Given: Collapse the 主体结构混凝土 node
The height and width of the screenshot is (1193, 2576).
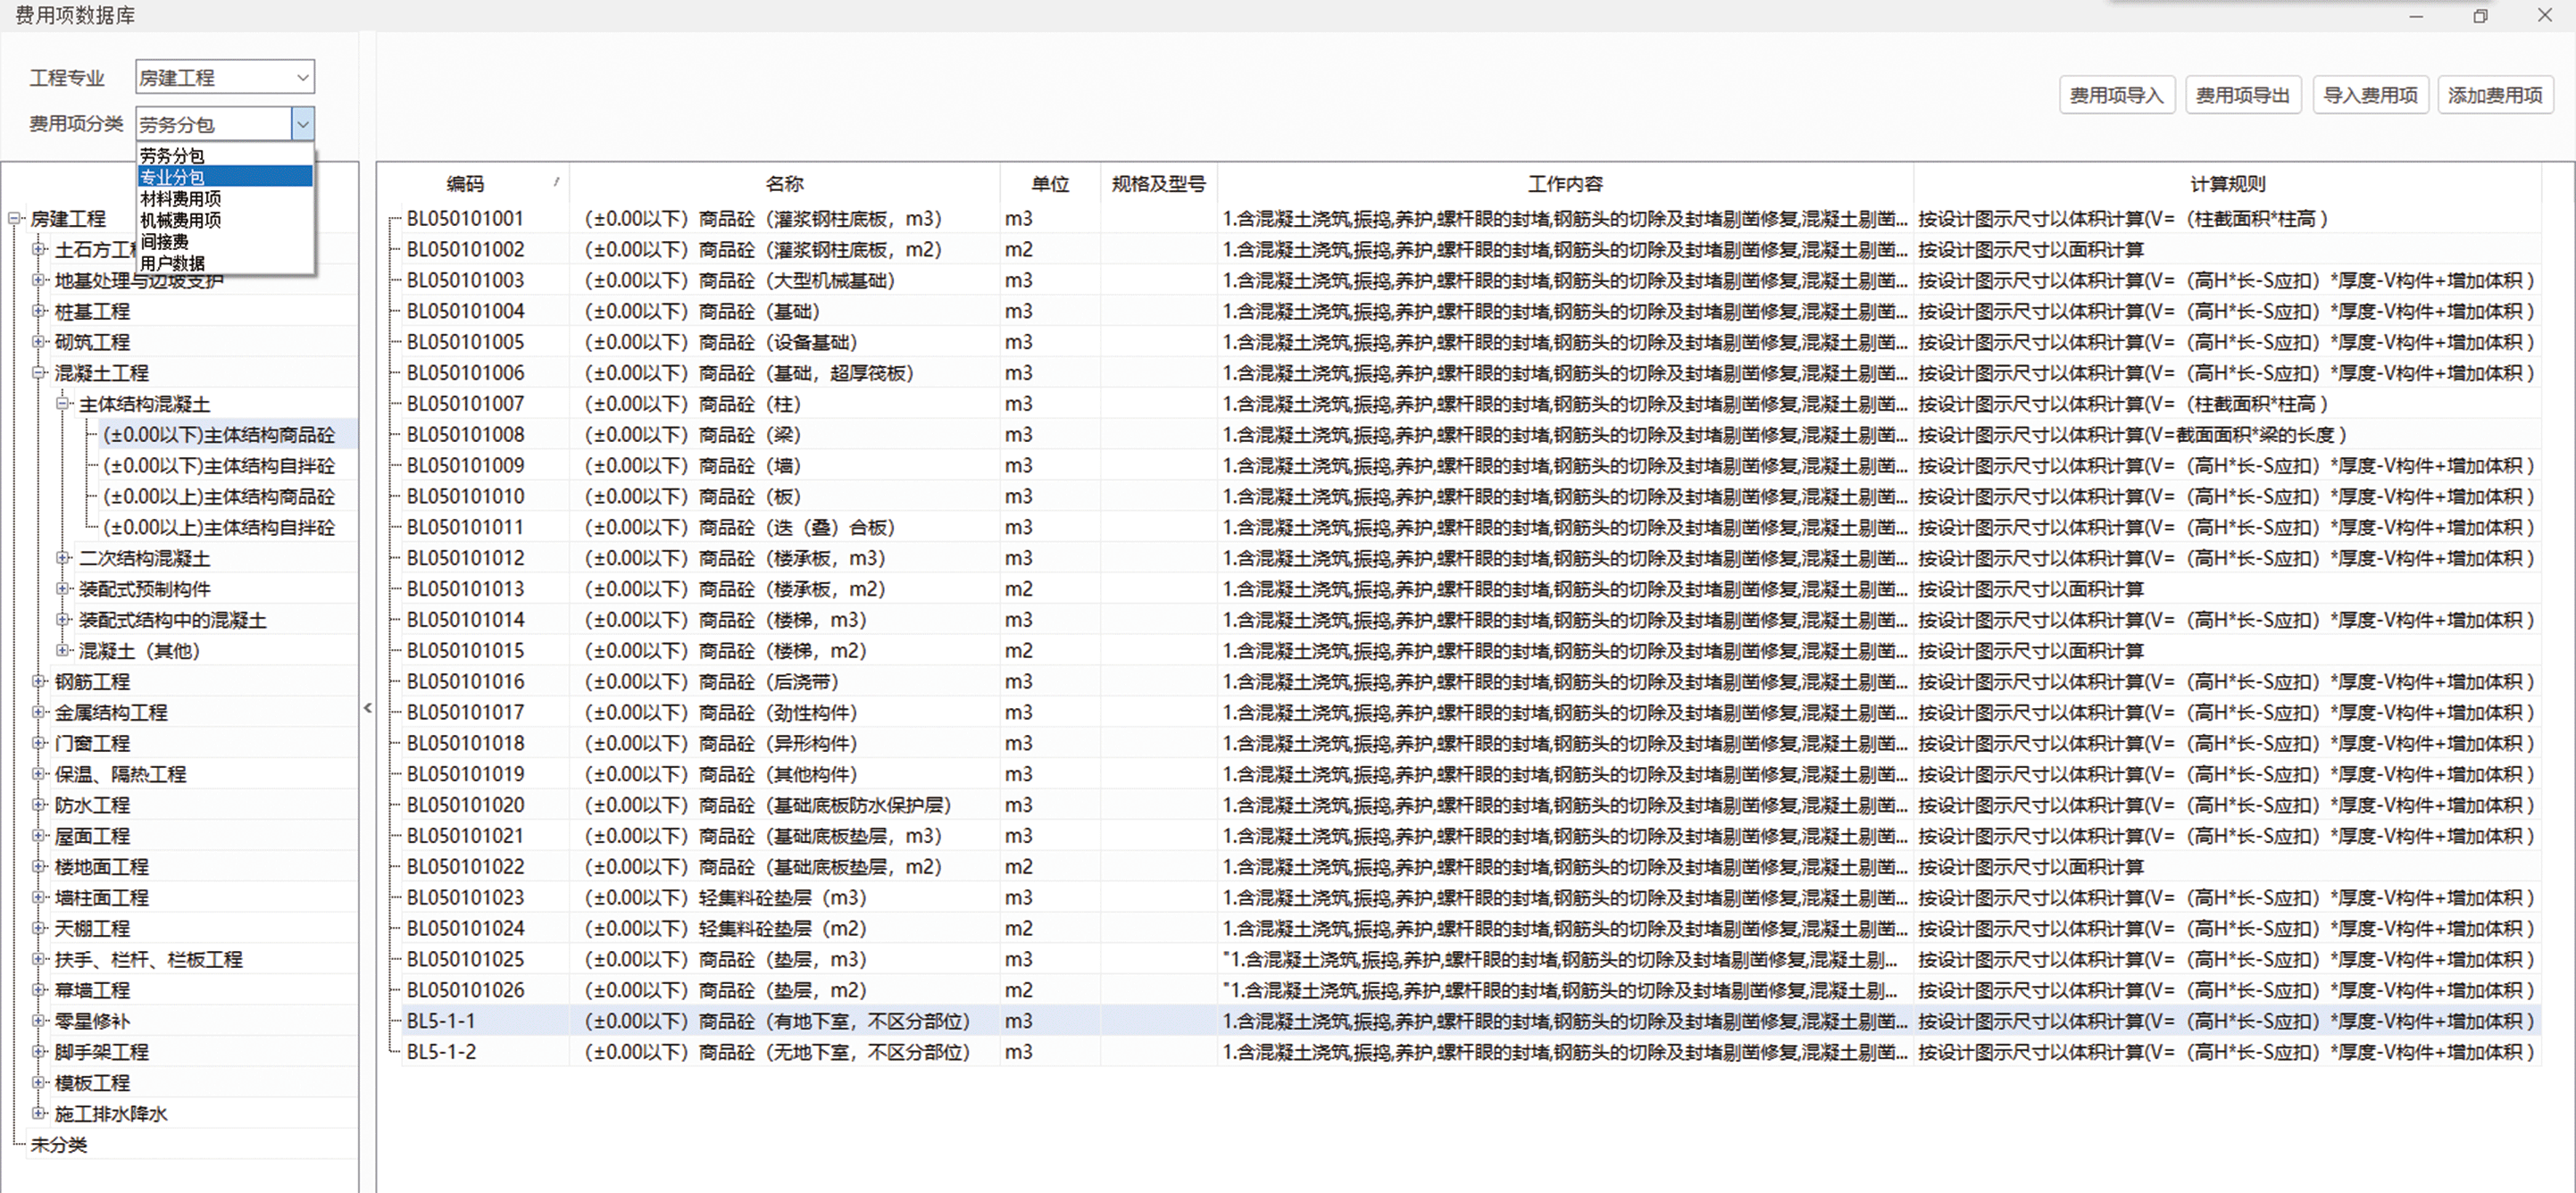Looking at the screenshot, I should pos(63,404).
